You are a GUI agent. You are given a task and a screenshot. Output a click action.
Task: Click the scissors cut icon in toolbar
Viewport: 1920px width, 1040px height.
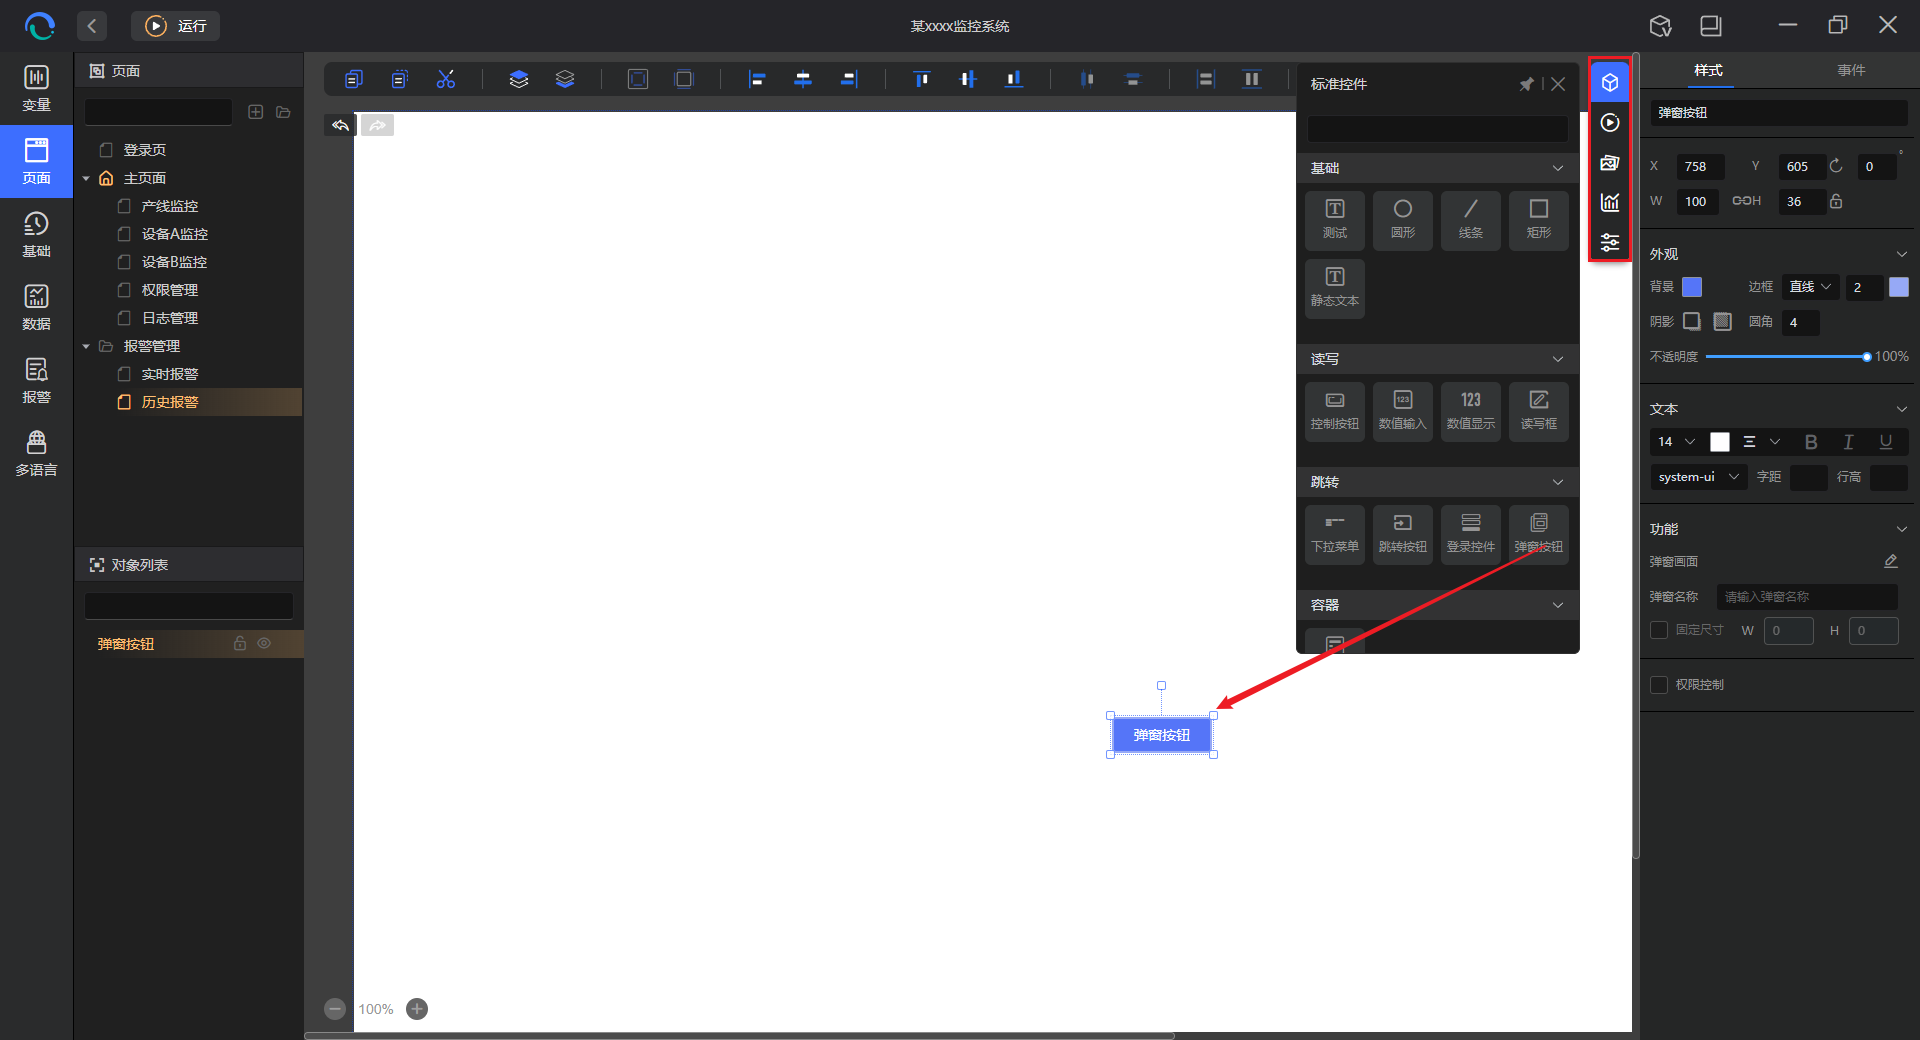(x=446, y=79)
